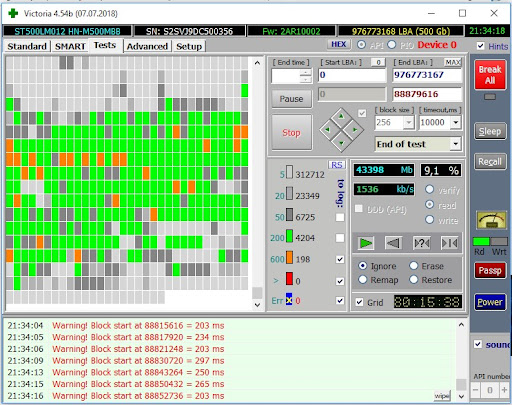Screen dimensions: 512x405
Task: Toggle the red over-600 to-log checkbox
Action: pos(340,281)
